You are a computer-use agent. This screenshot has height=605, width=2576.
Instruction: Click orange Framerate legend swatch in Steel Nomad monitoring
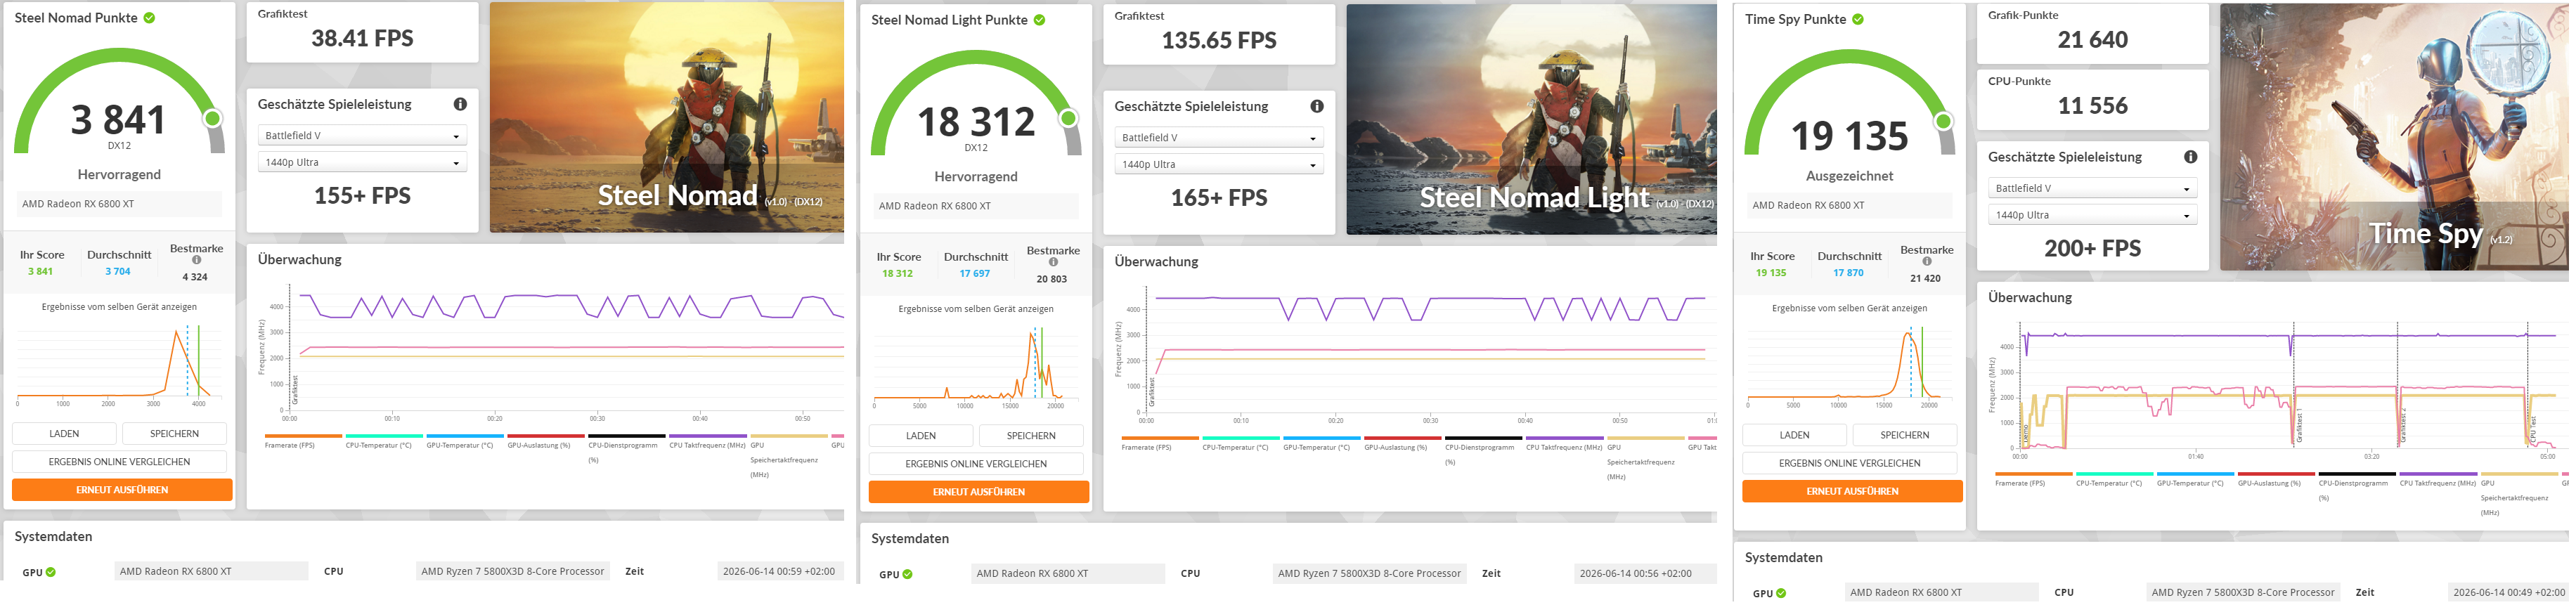pos(303,436)
